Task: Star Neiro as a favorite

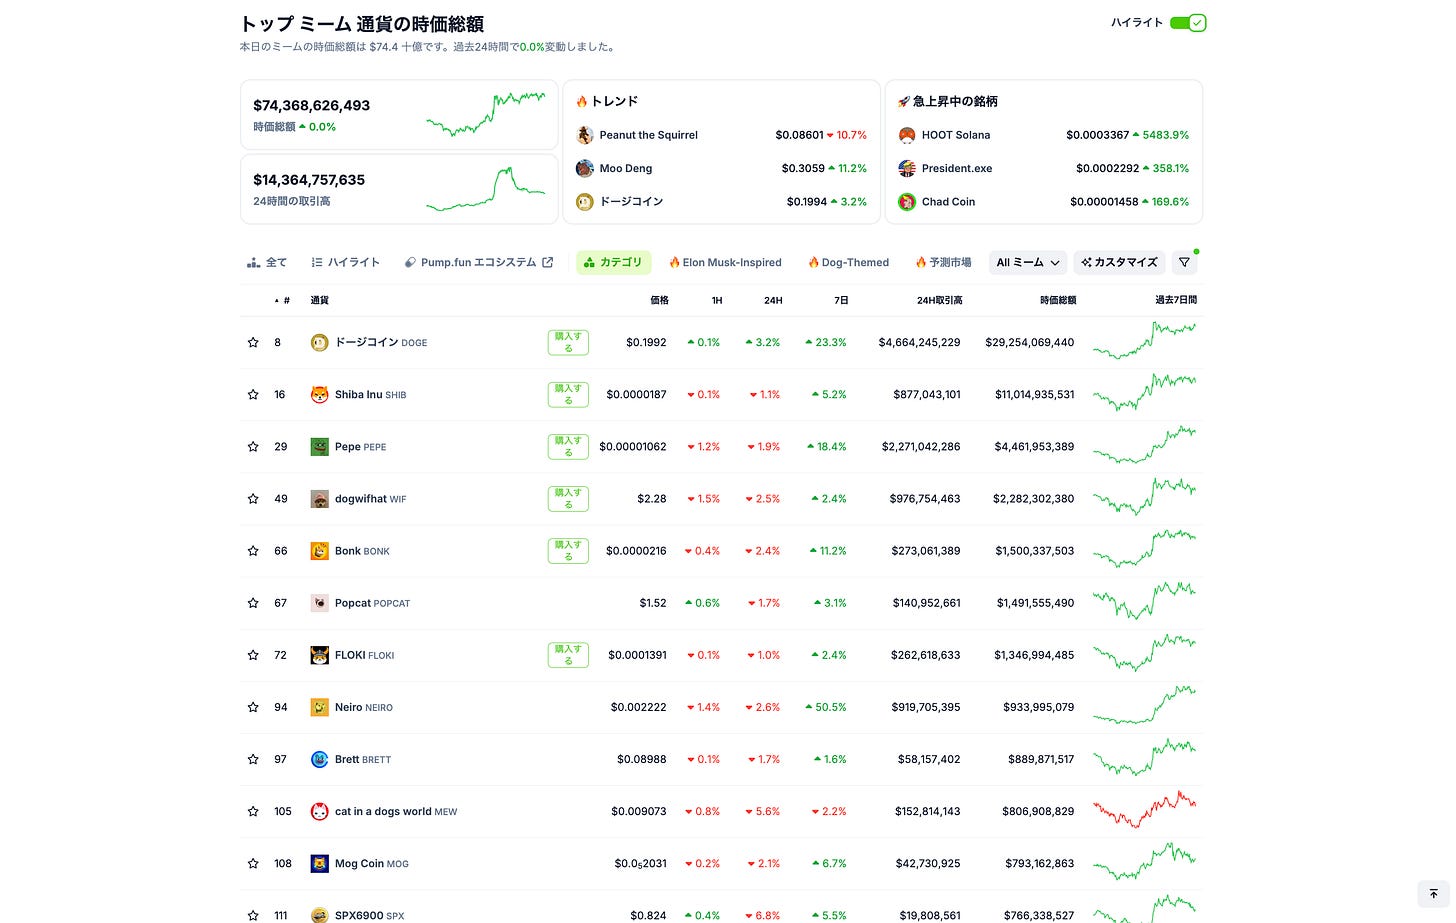Action: (253, 707)
